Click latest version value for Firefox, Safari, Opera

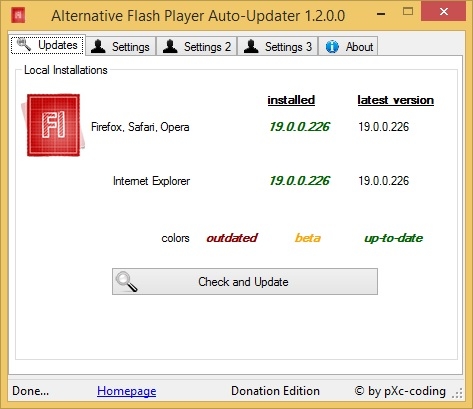tap(384, 127)
